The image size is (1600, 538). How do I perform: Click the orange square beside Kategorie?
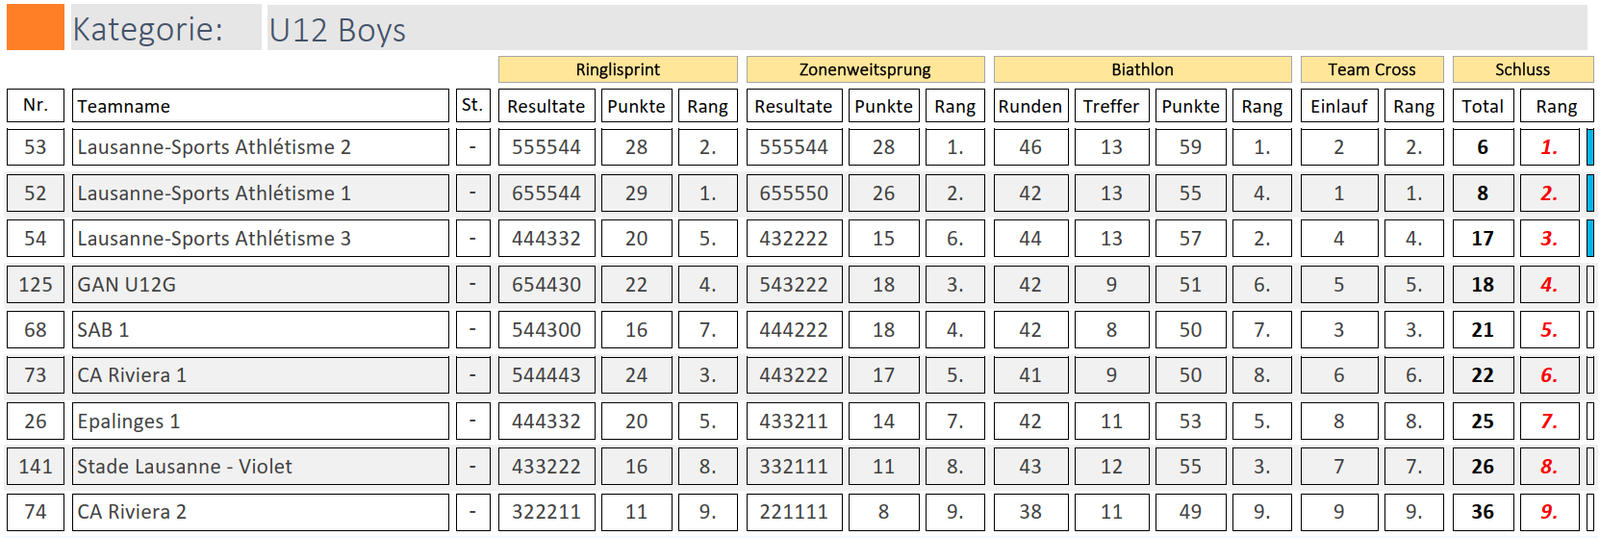tap(35, 28)
